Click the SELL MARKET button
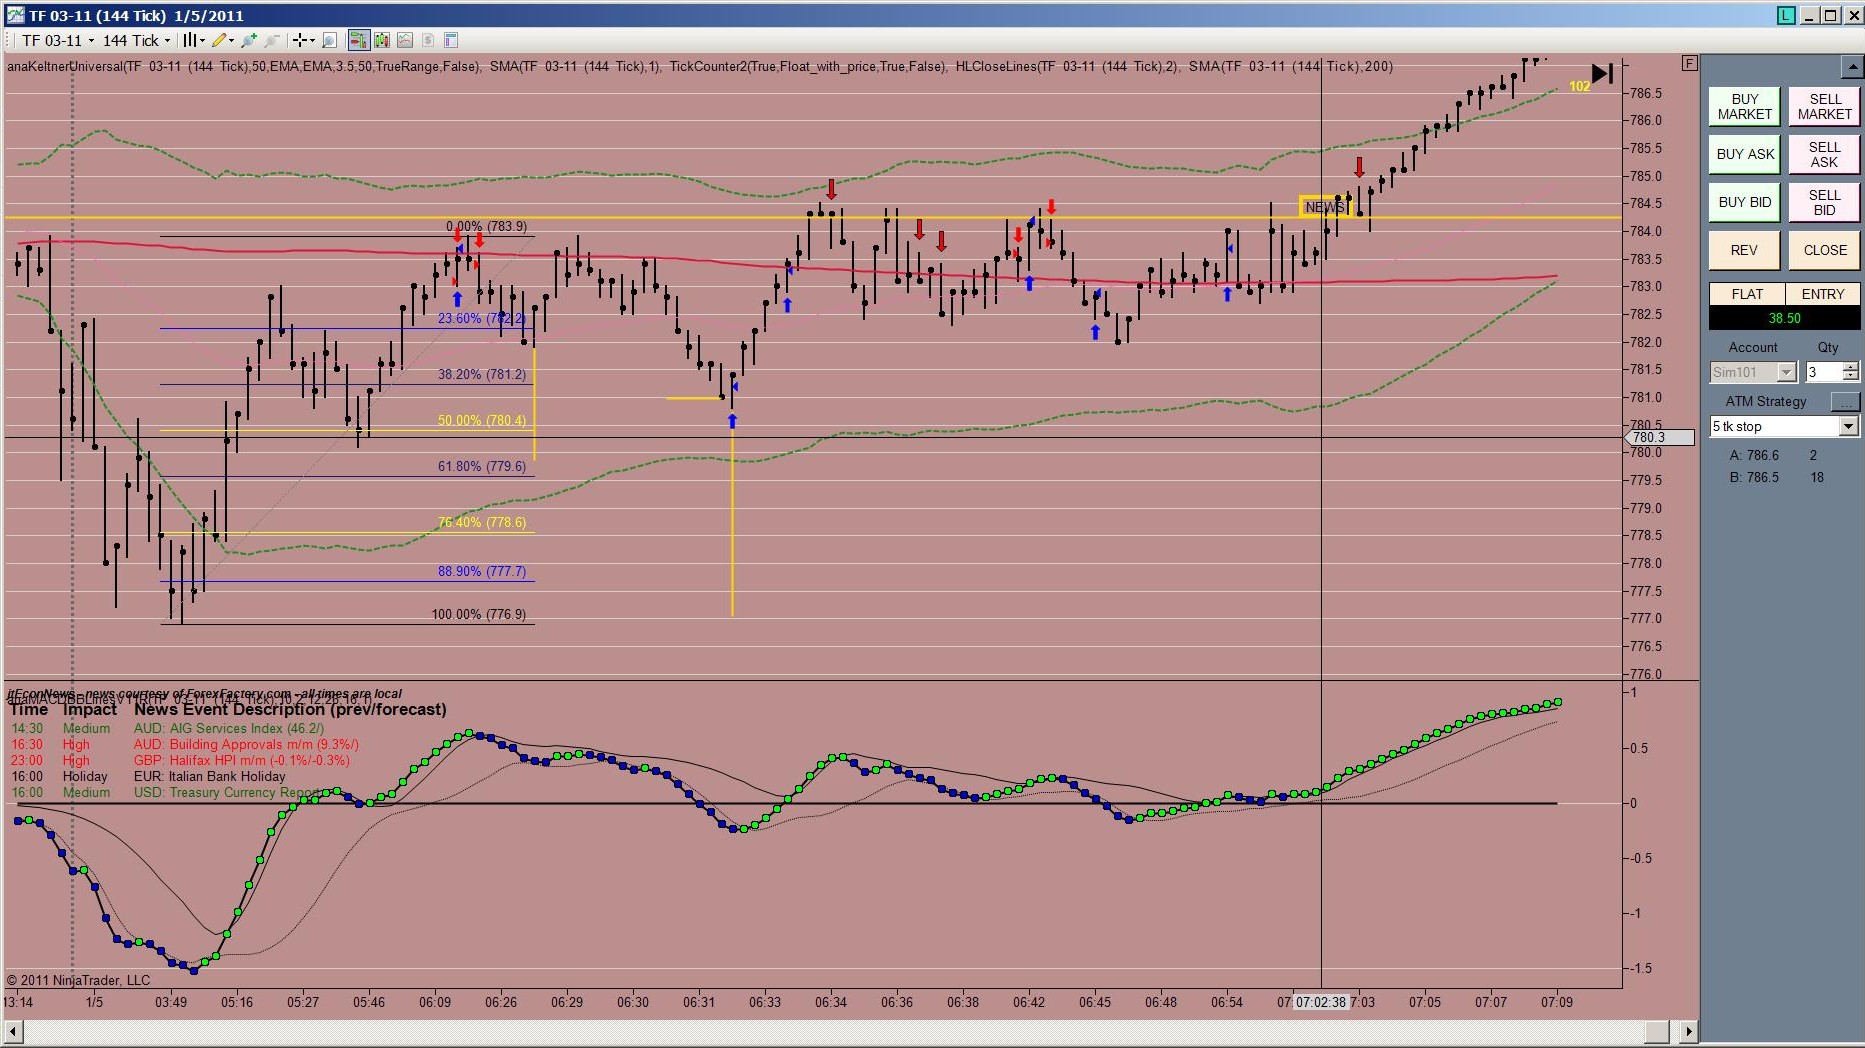Image resolution: width=1865 pixels, height=1048 pixels. point(1824,106)
